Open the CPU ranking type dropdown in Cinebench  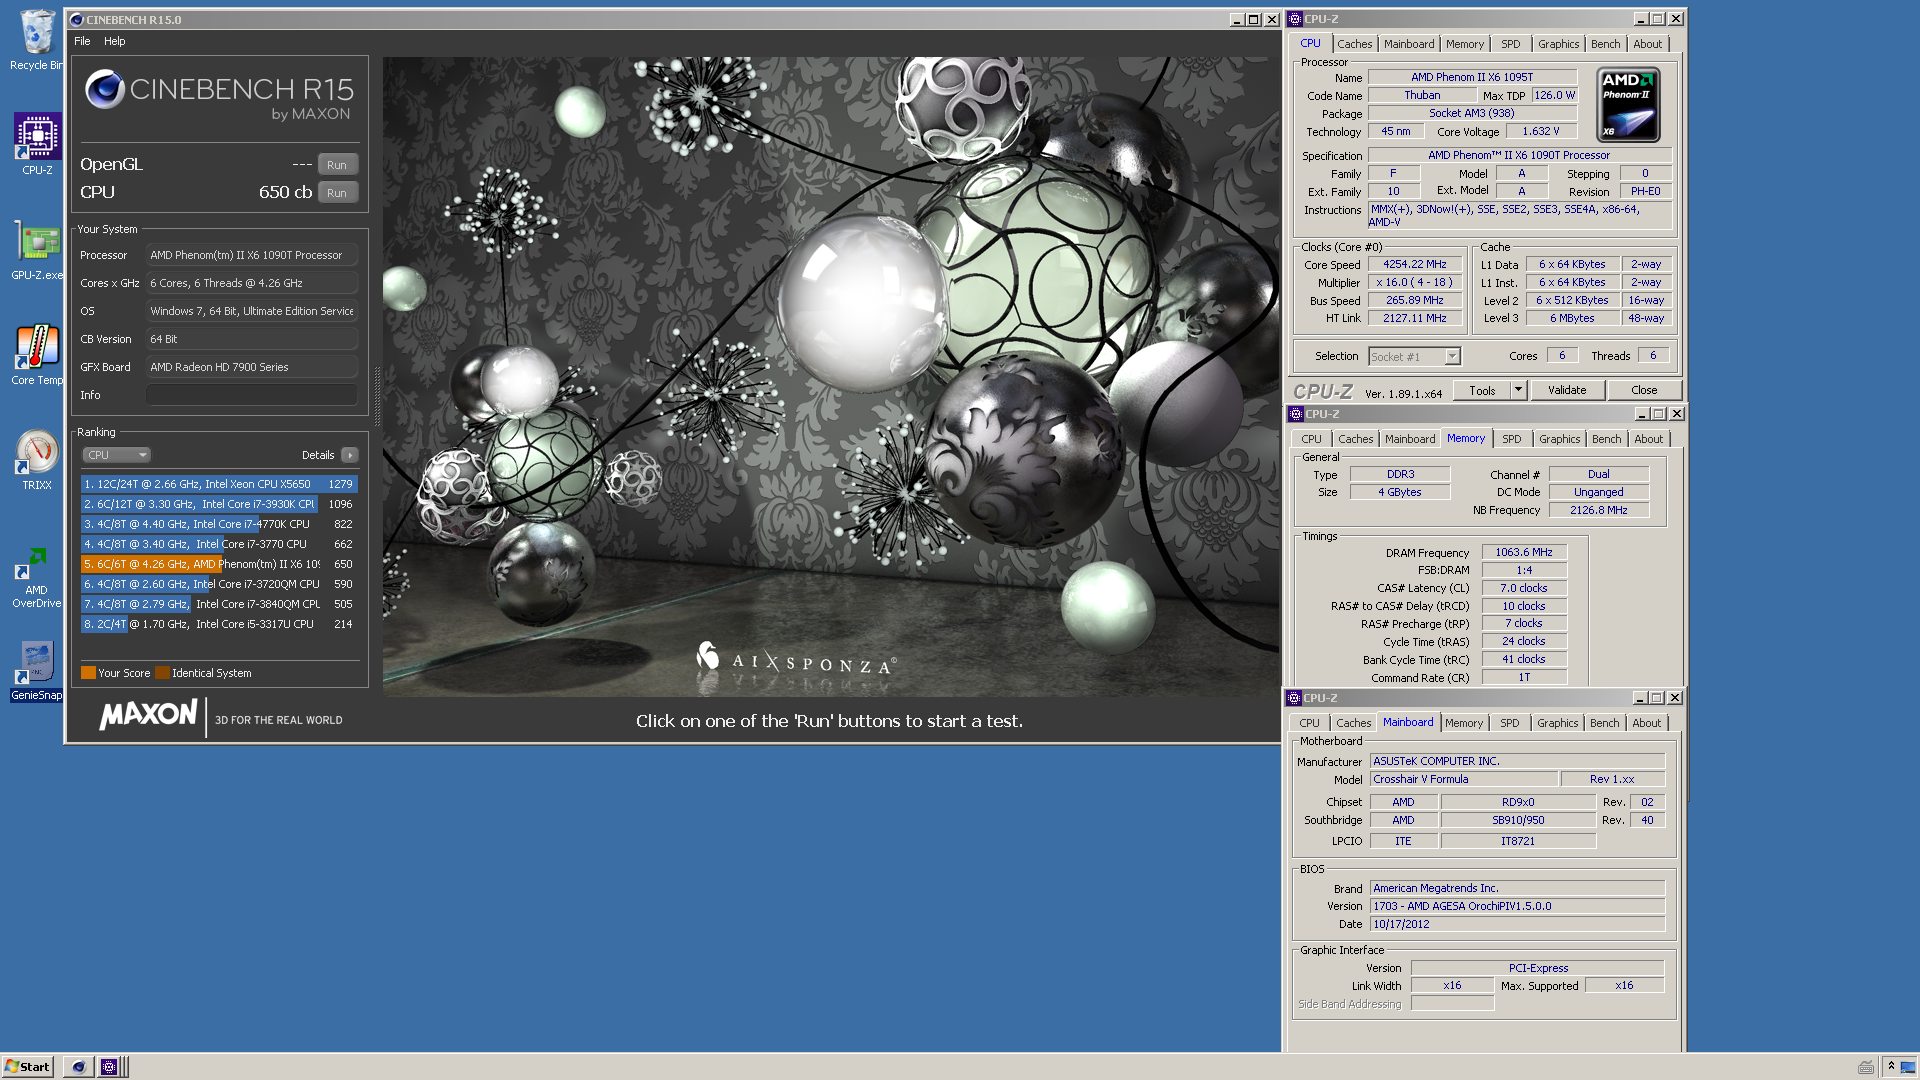(x=116, y=455)
